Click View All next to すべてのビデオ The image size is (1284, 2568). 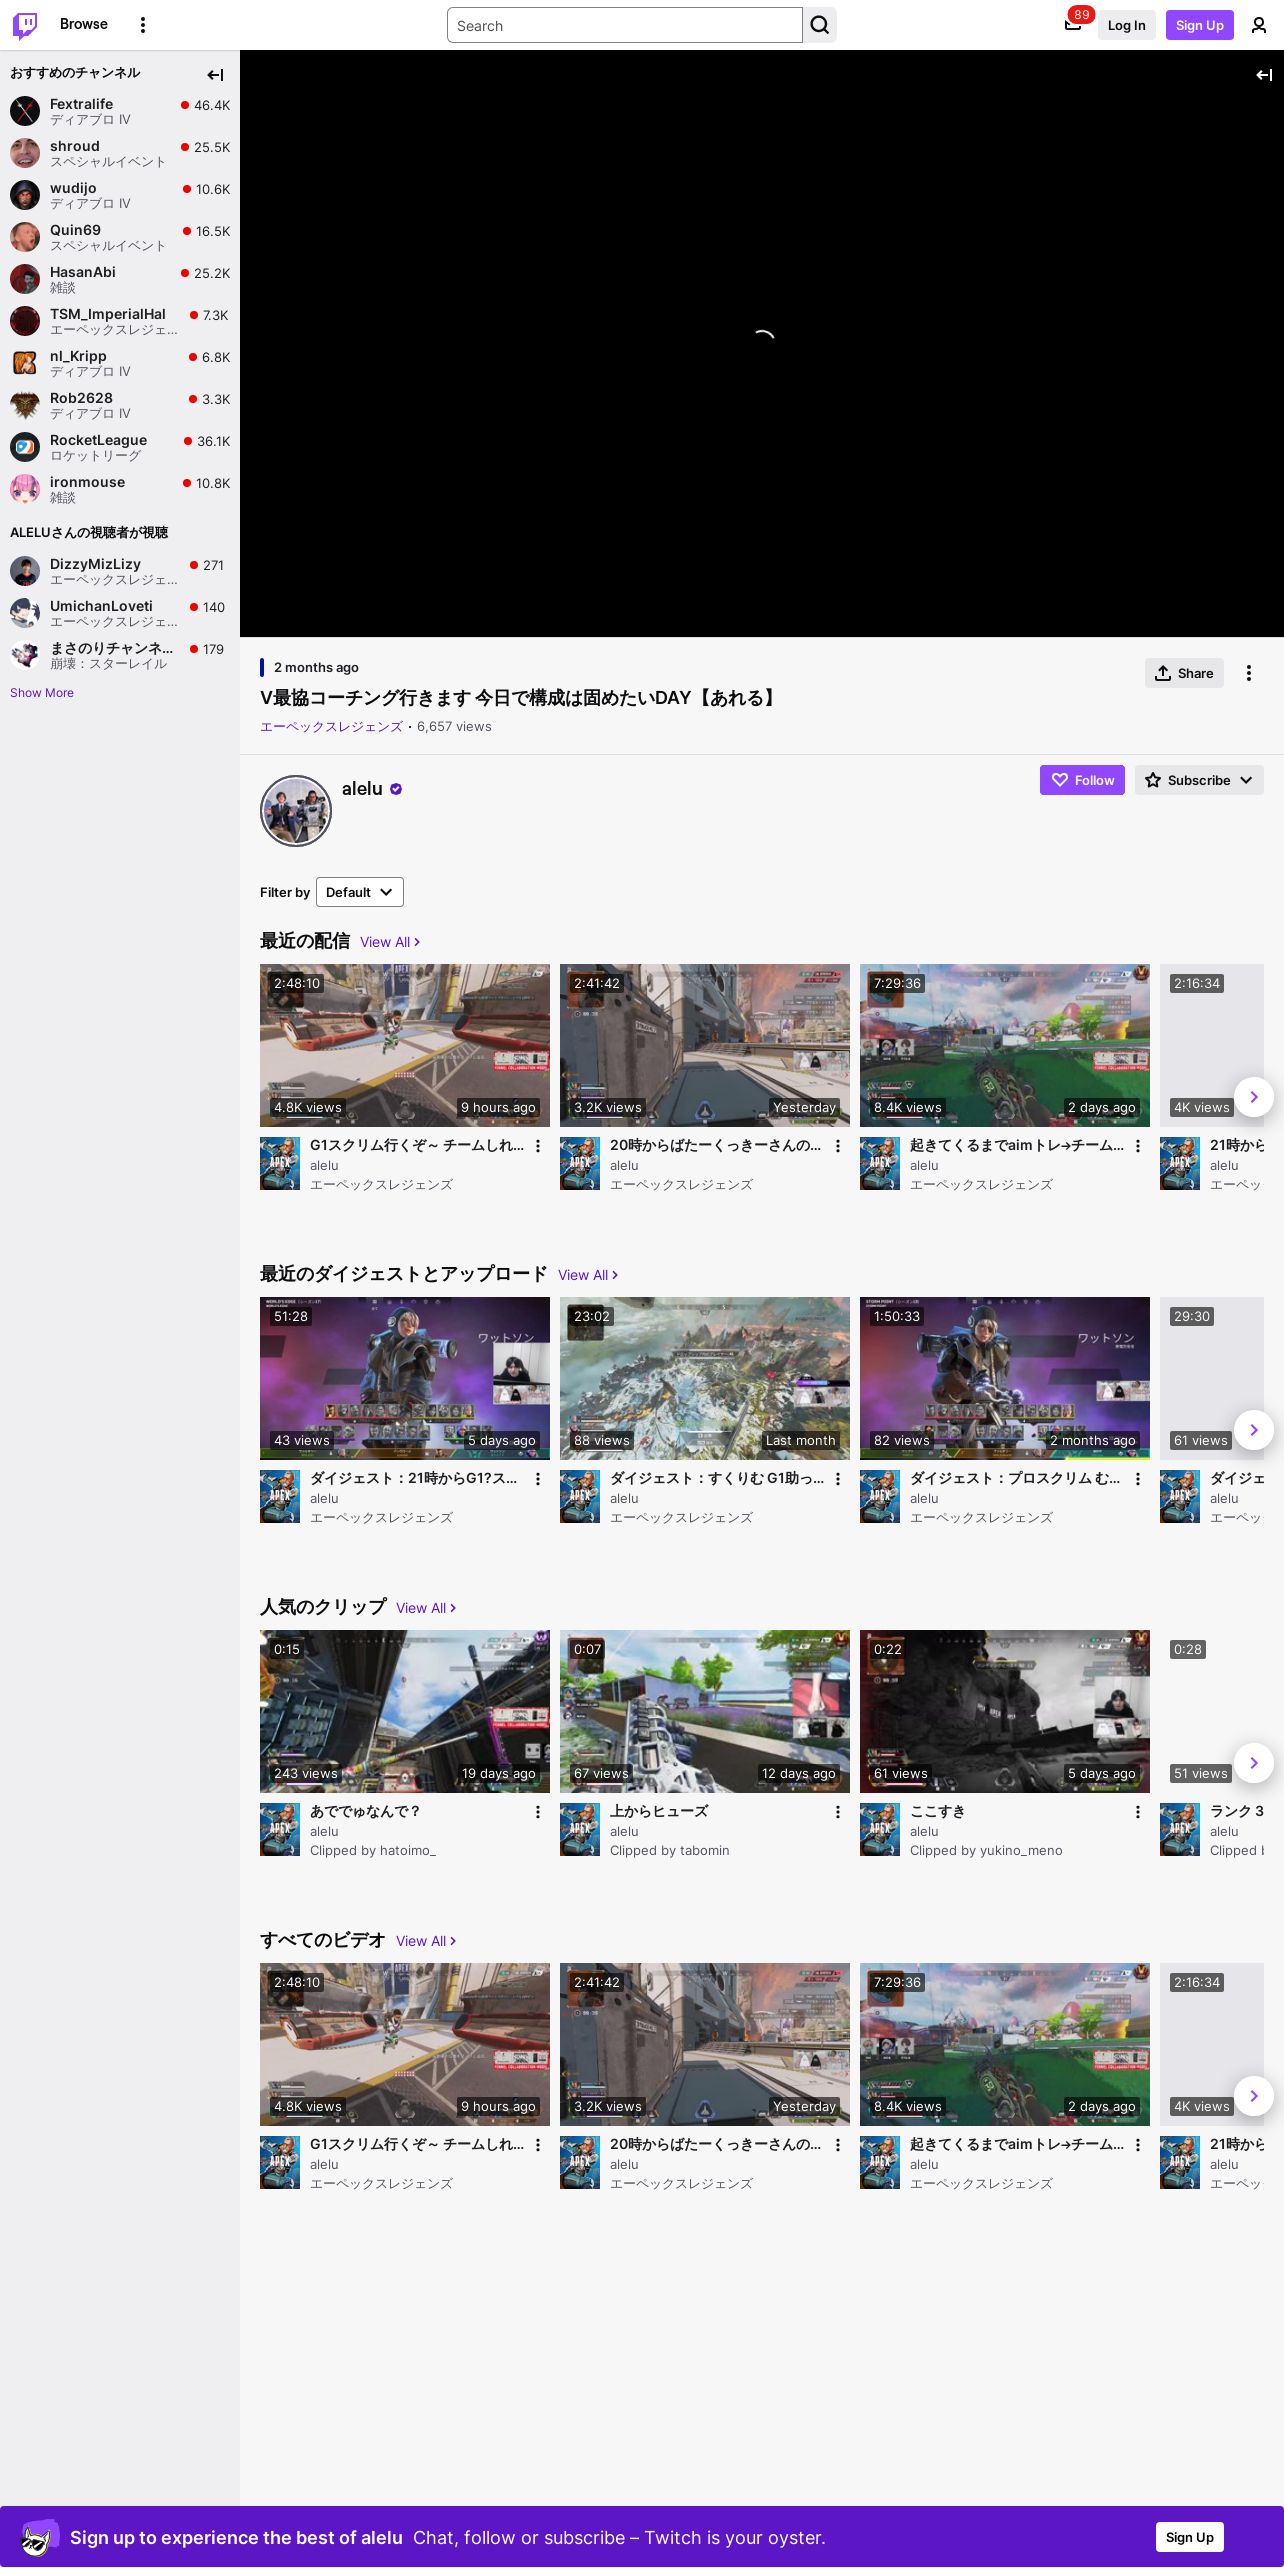point(426,1941)
